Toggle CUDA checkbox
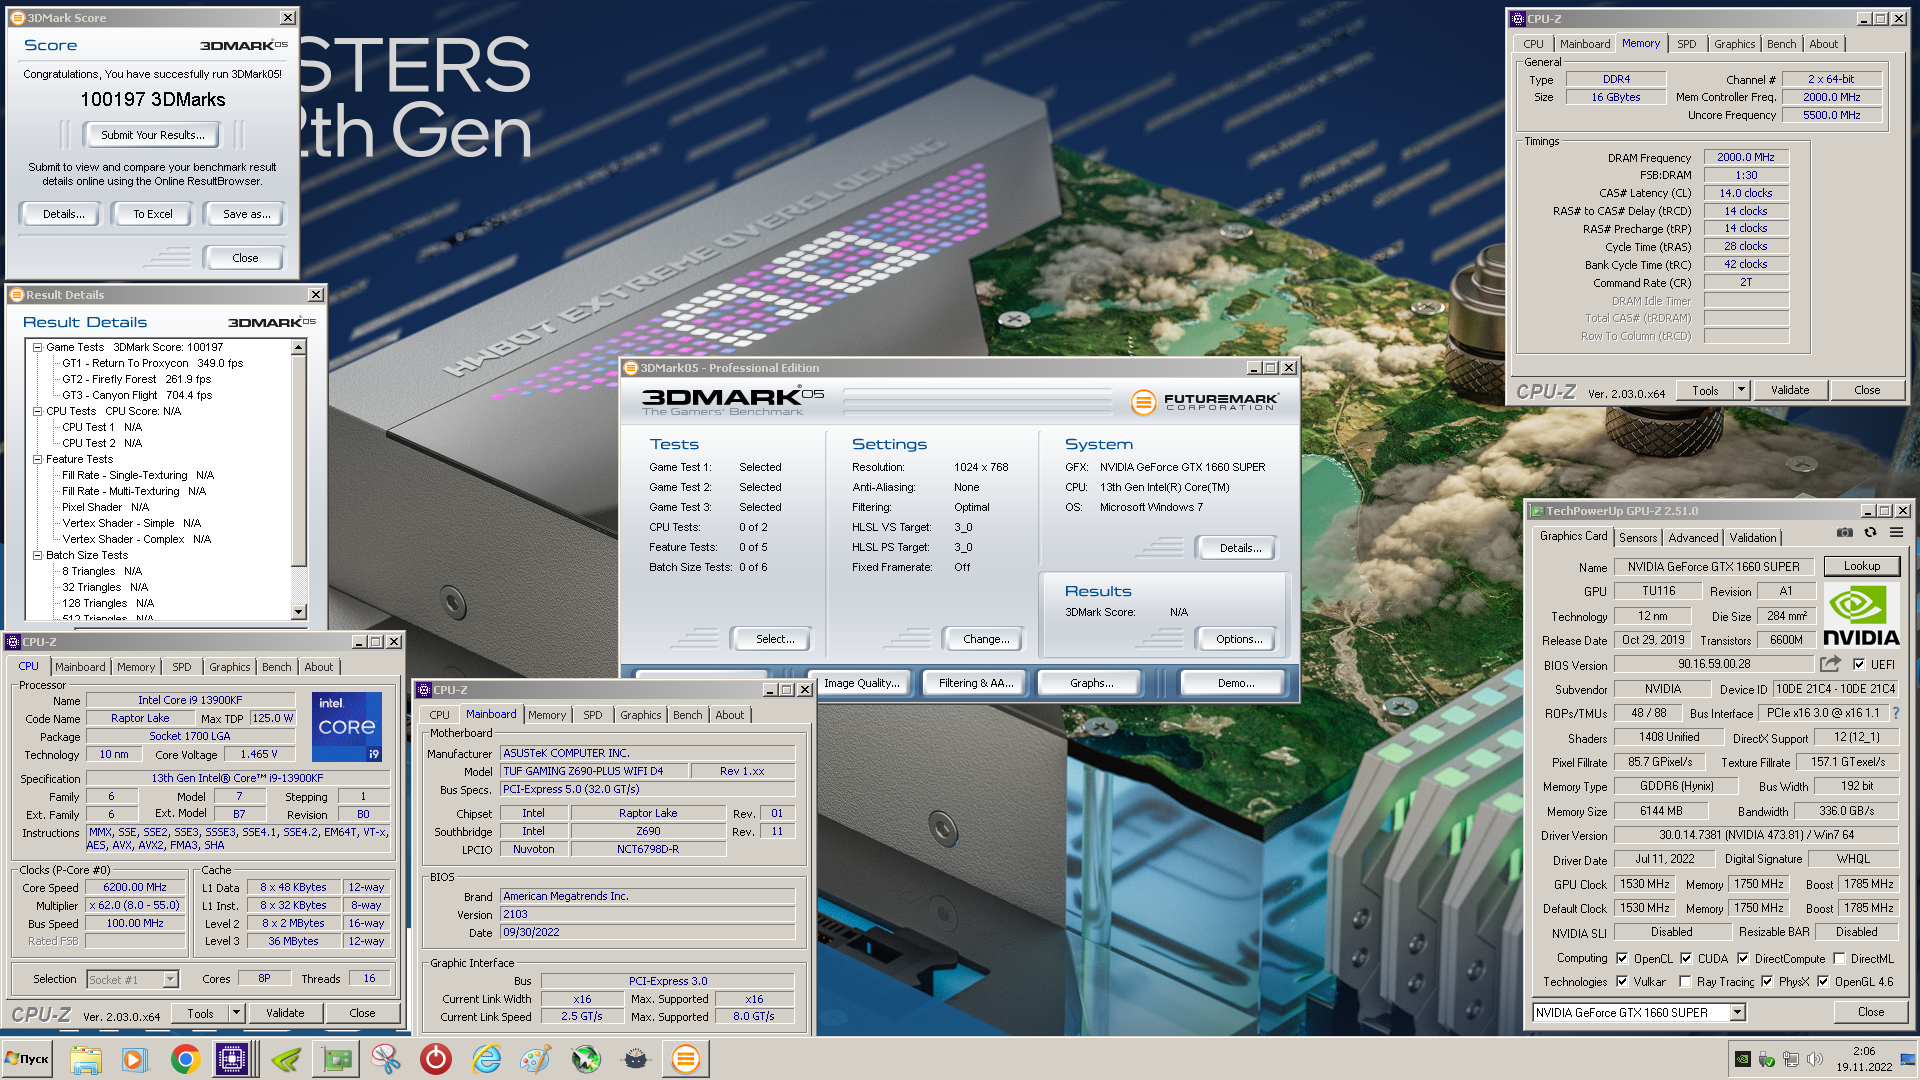 pos(1686,958)
